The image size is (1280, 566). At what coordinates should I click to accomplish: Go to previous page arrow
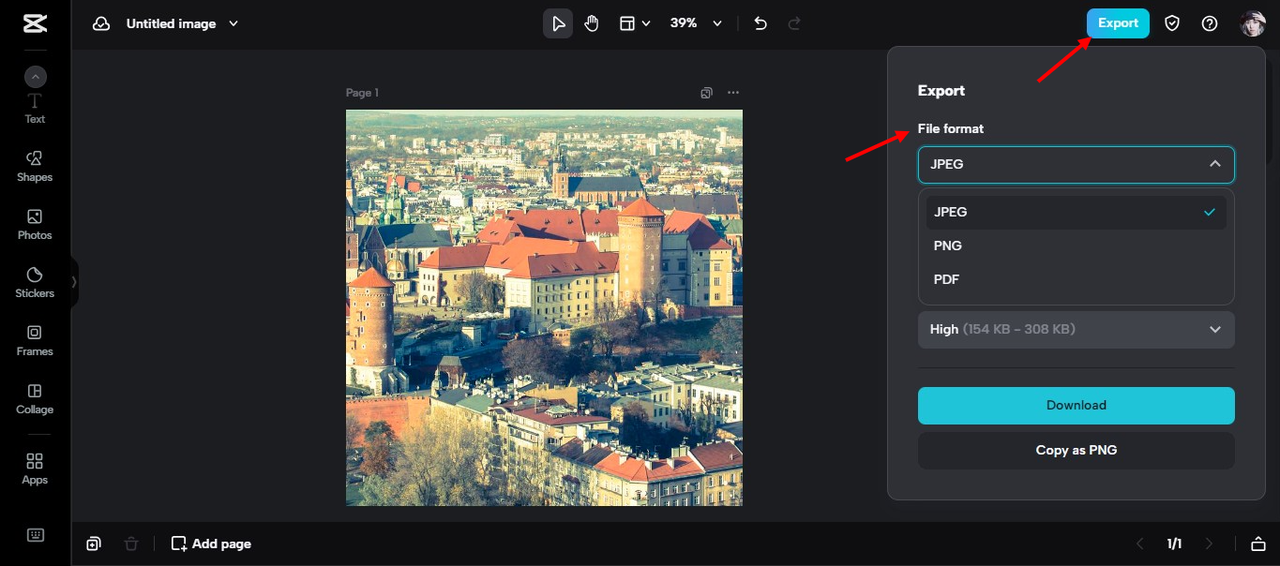click(x=1140, y=544)
